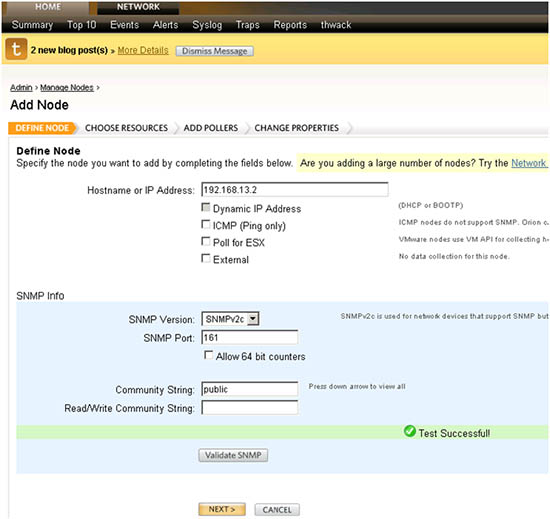Screen dimensions: 550x519
Task: Click the 'SNMP Info' section heading
Action: click(40, 296)
